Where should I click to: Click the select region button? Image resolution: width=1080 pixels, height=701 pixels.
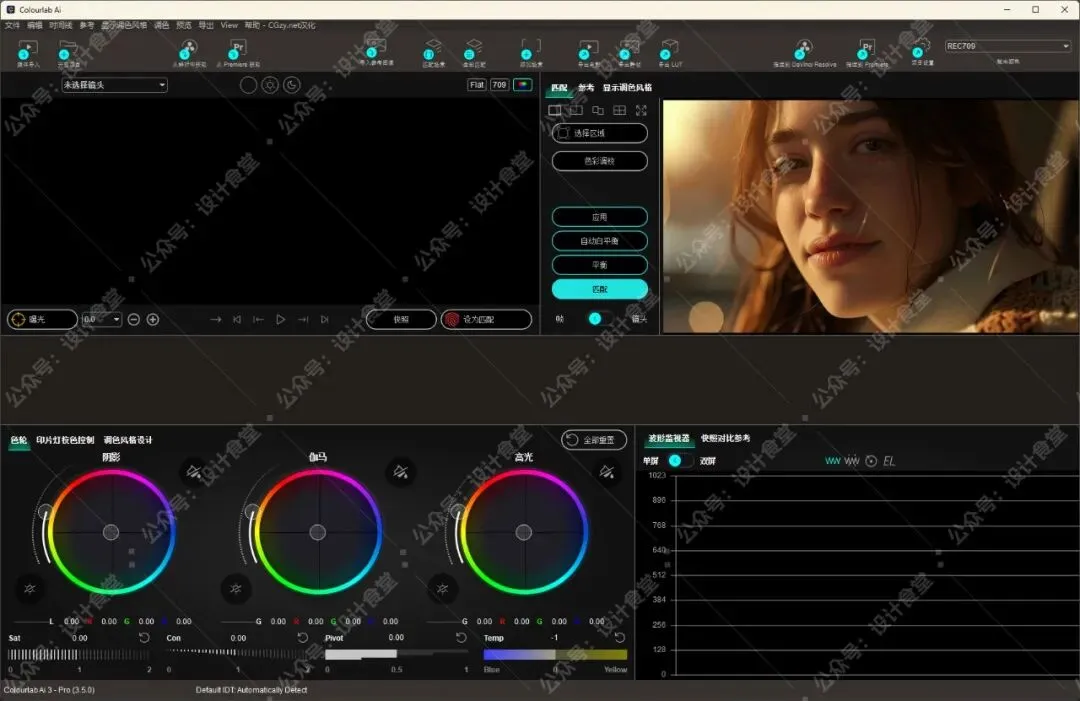click(x=600, y=133)
